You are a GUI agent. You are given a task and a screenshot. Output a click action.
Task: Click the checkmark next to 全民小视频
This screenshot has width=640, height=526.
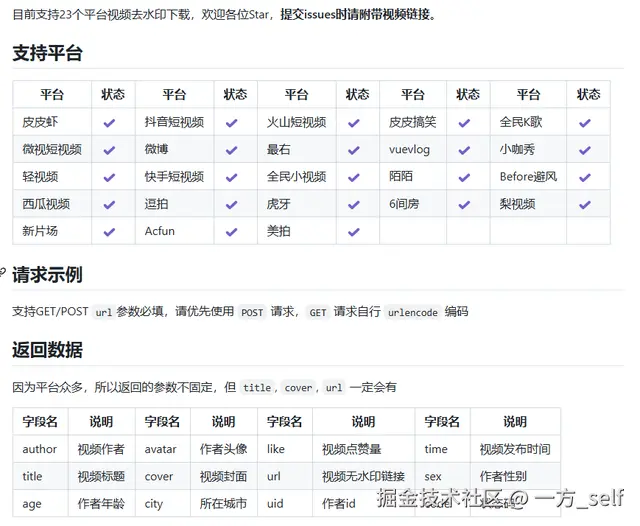[x=354, y=178]
